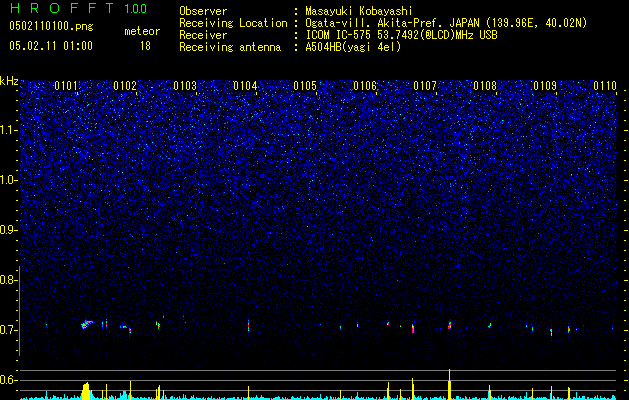Click the kHz axis unit label

tap(9, 81)
